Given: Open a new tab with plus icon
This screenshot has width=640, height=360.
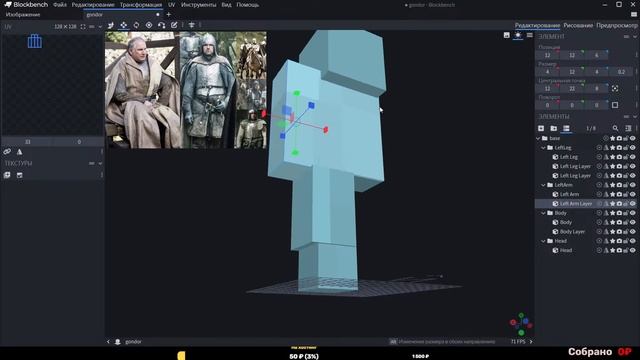Looking at the screenshot, I should 169,15.
